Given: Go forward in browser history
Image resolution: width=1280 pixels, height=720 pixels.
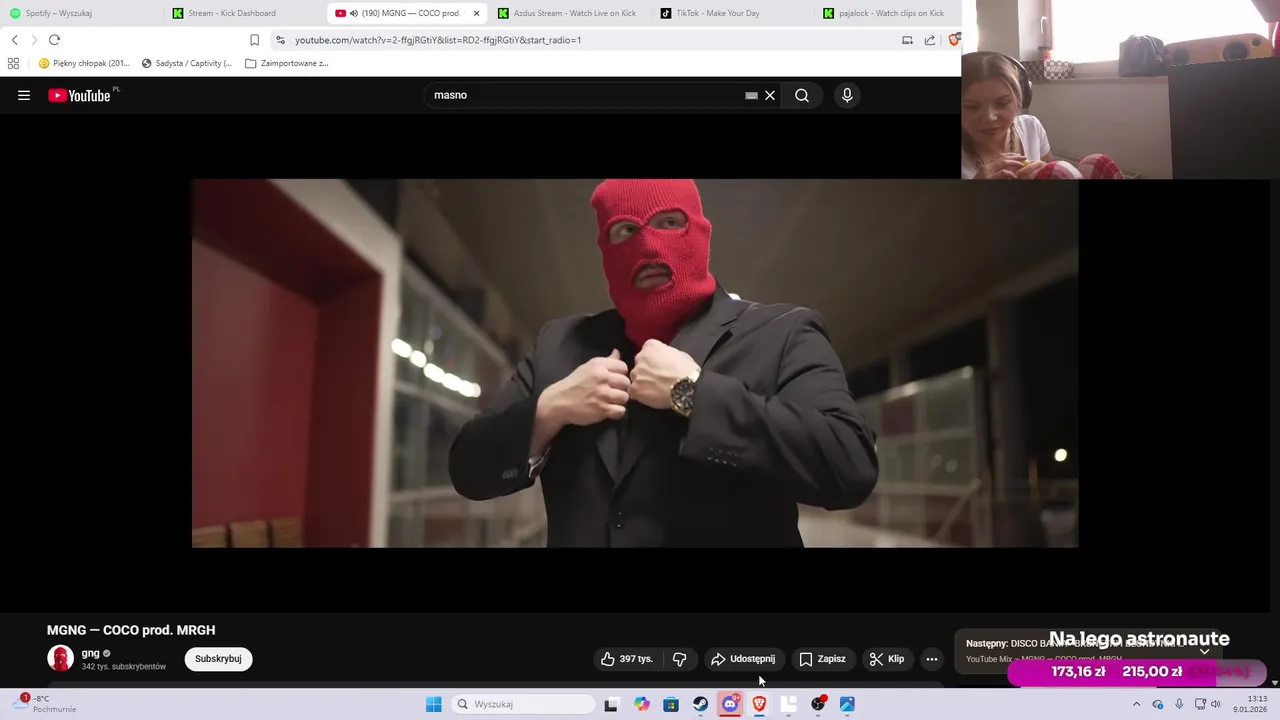Looking at the screenshot, I should pyautogui.click(x=34, y=40).
